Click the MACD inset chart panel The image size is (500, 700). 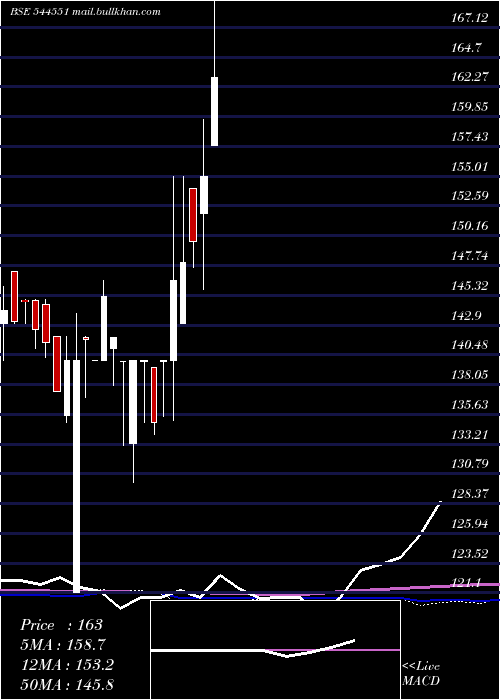click(x=275, y=650)
